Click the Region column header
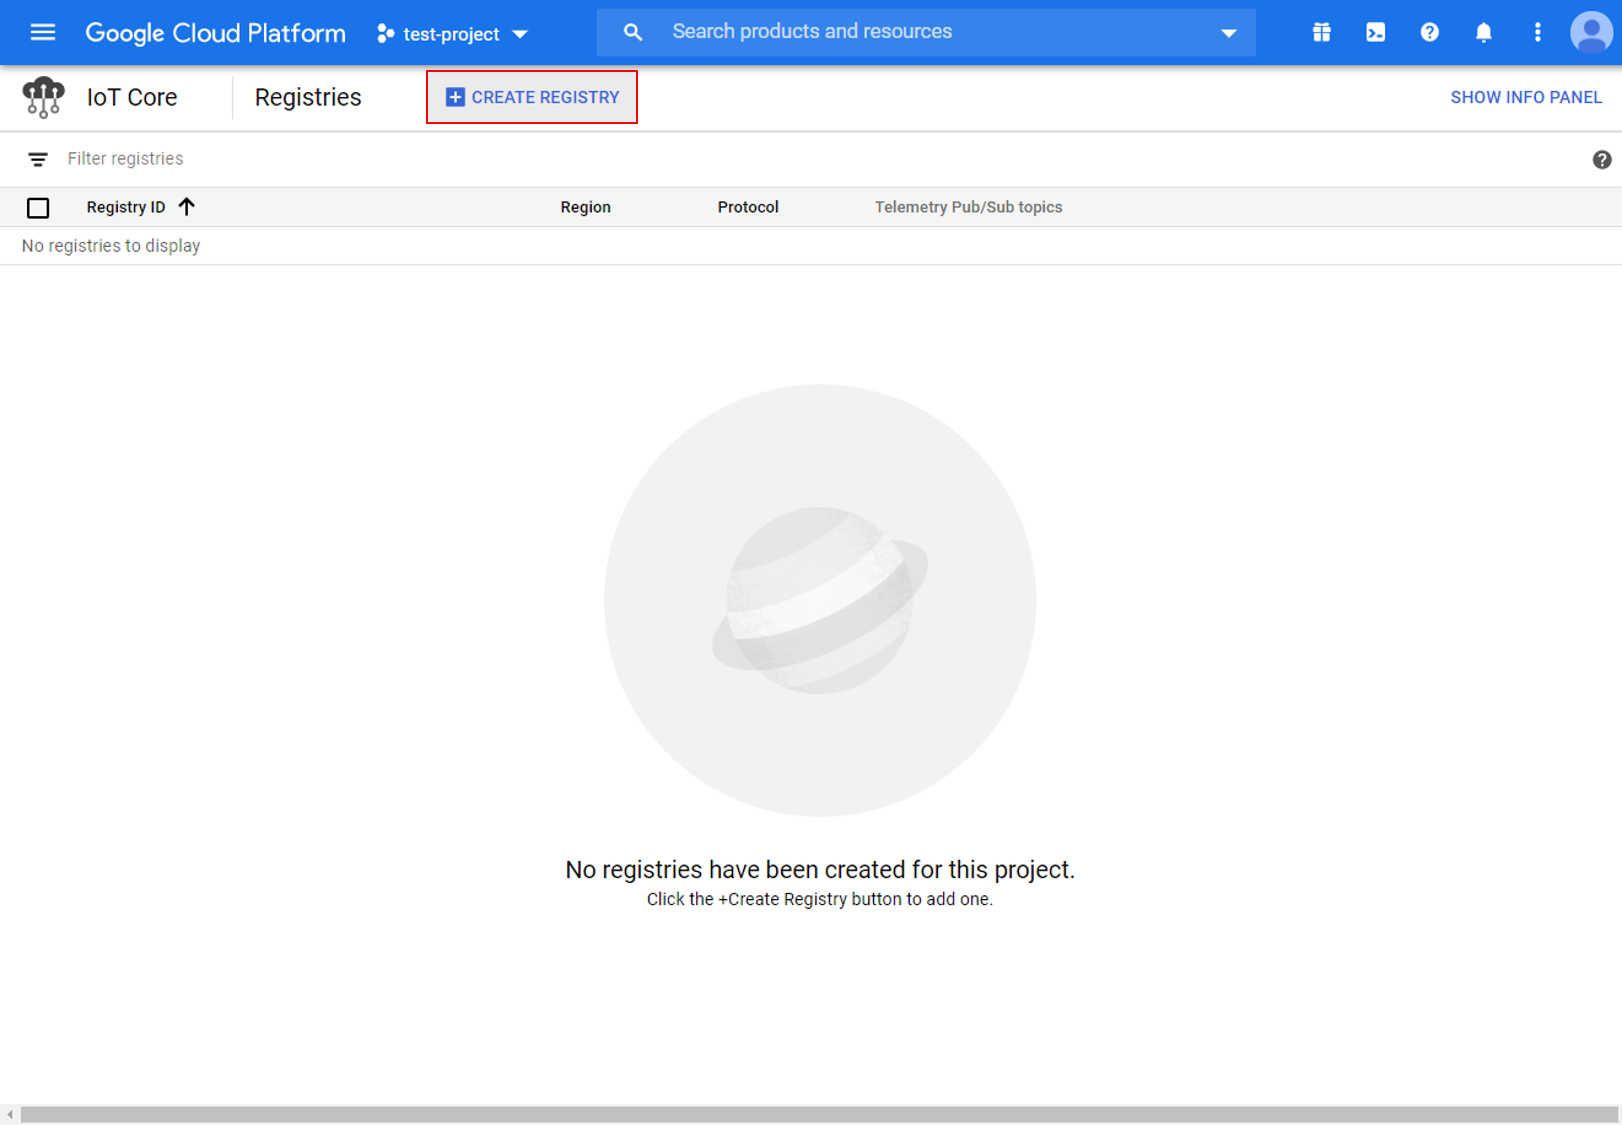This screenshot has height=1125, width=1622. (x=585, y=207)
